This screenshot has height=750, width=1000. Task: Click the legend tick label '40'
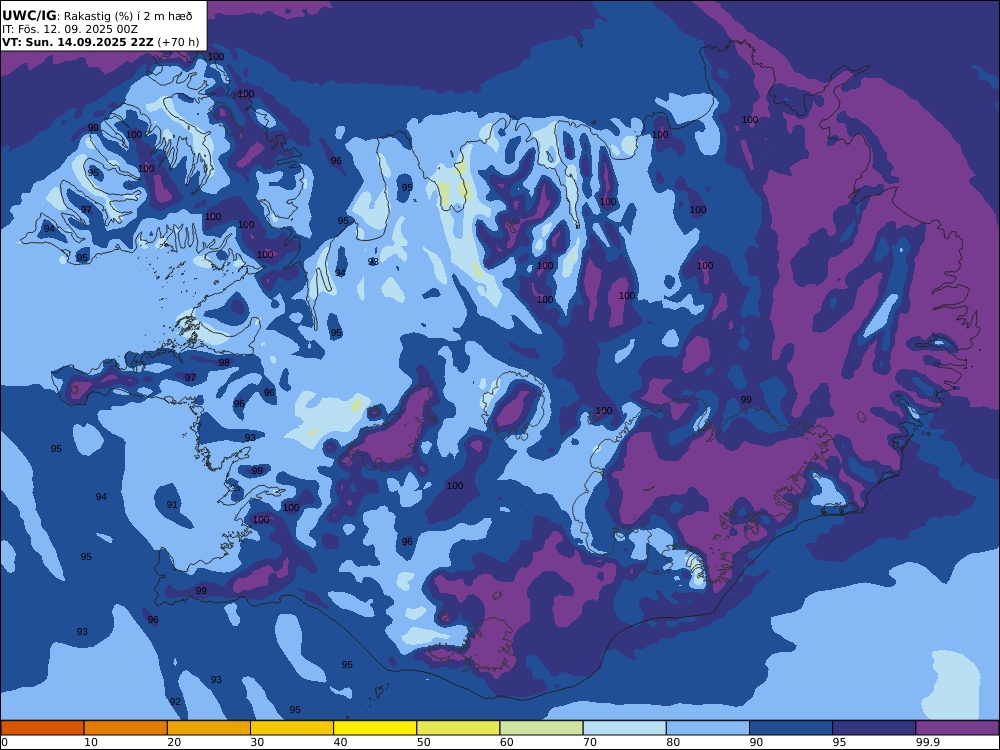(341, 742)
